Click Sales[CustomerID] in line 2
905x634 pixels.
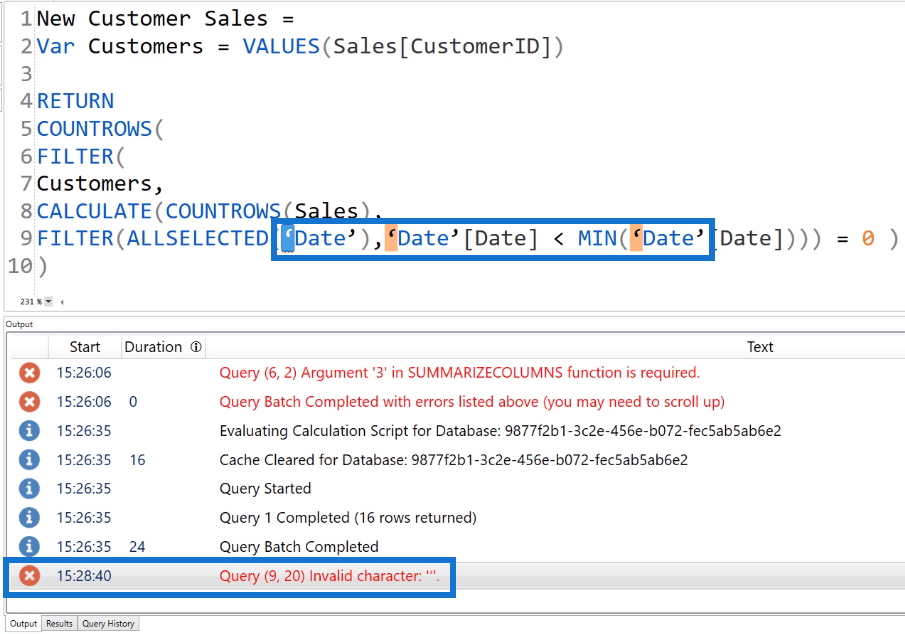pyautogui.click(x=442, y=46)
